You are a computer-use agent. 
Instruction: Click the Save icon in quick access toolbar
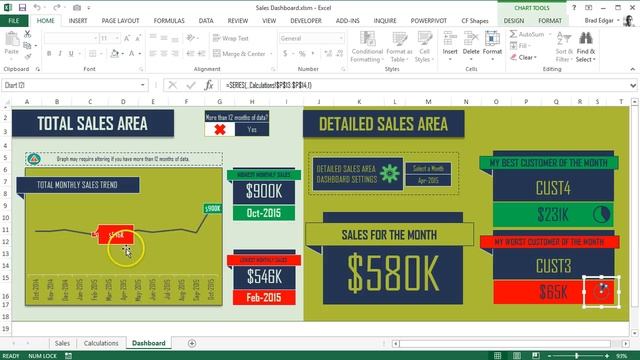pos(22,7)
